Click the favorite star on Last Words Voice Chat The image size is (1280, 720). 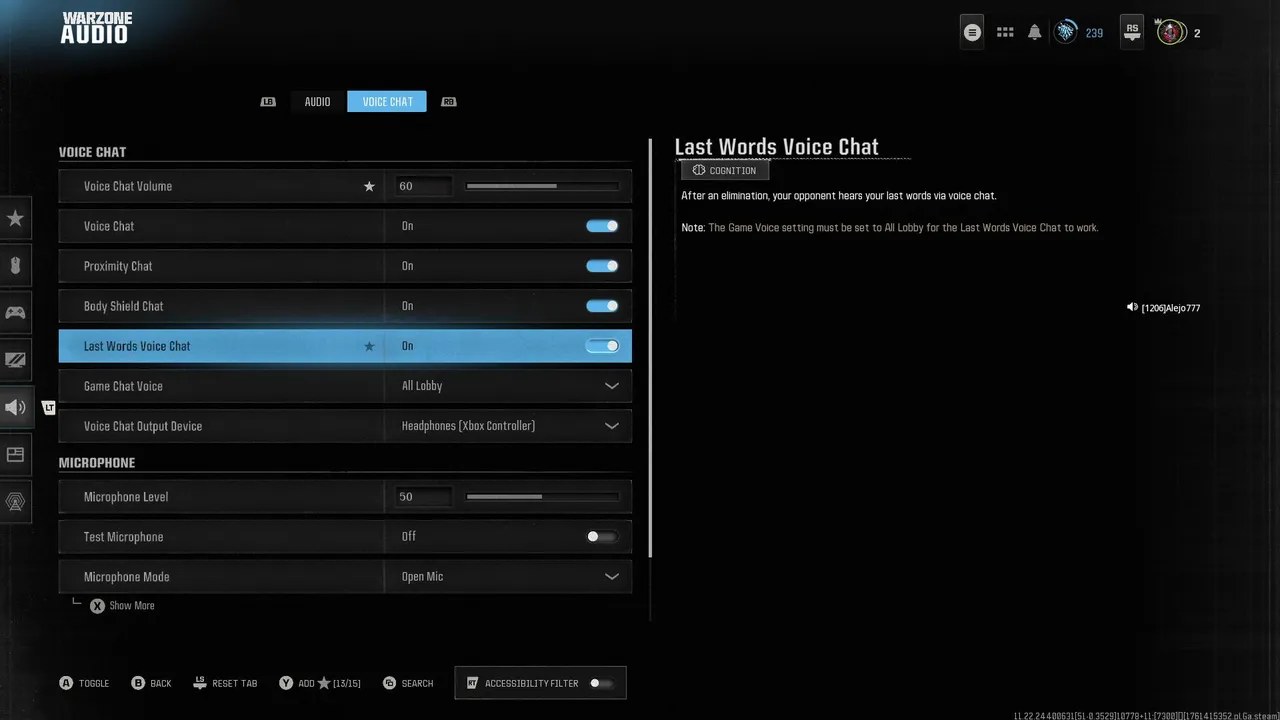tap(369, 346)
